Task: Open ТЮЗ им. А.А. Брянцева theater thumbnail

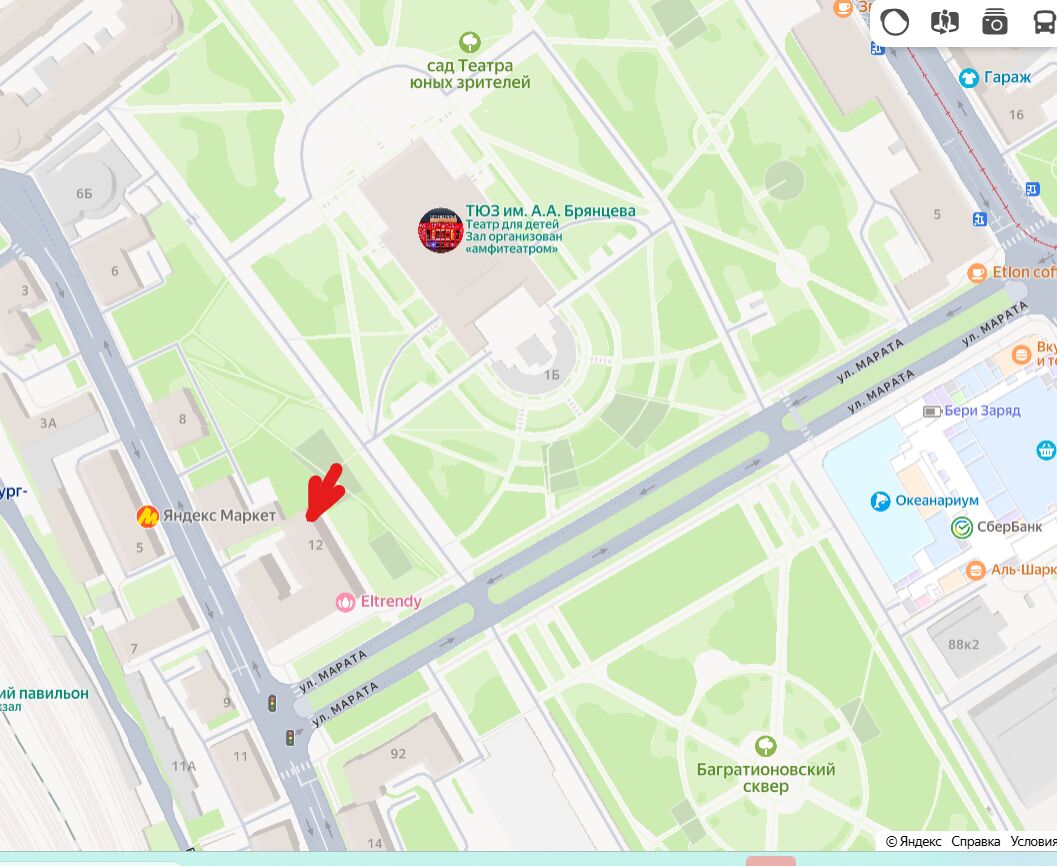Action: pos(440,230)
